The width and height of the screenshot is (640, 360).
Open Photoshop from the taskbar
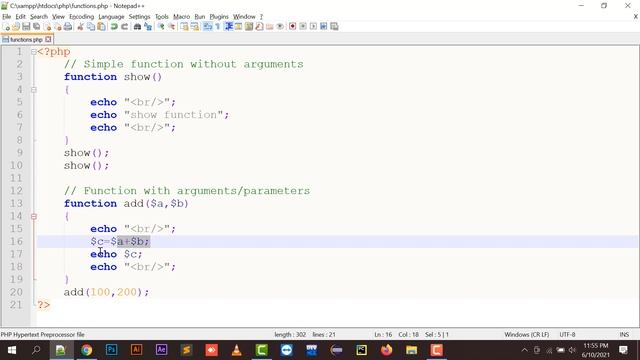point(111,350)
